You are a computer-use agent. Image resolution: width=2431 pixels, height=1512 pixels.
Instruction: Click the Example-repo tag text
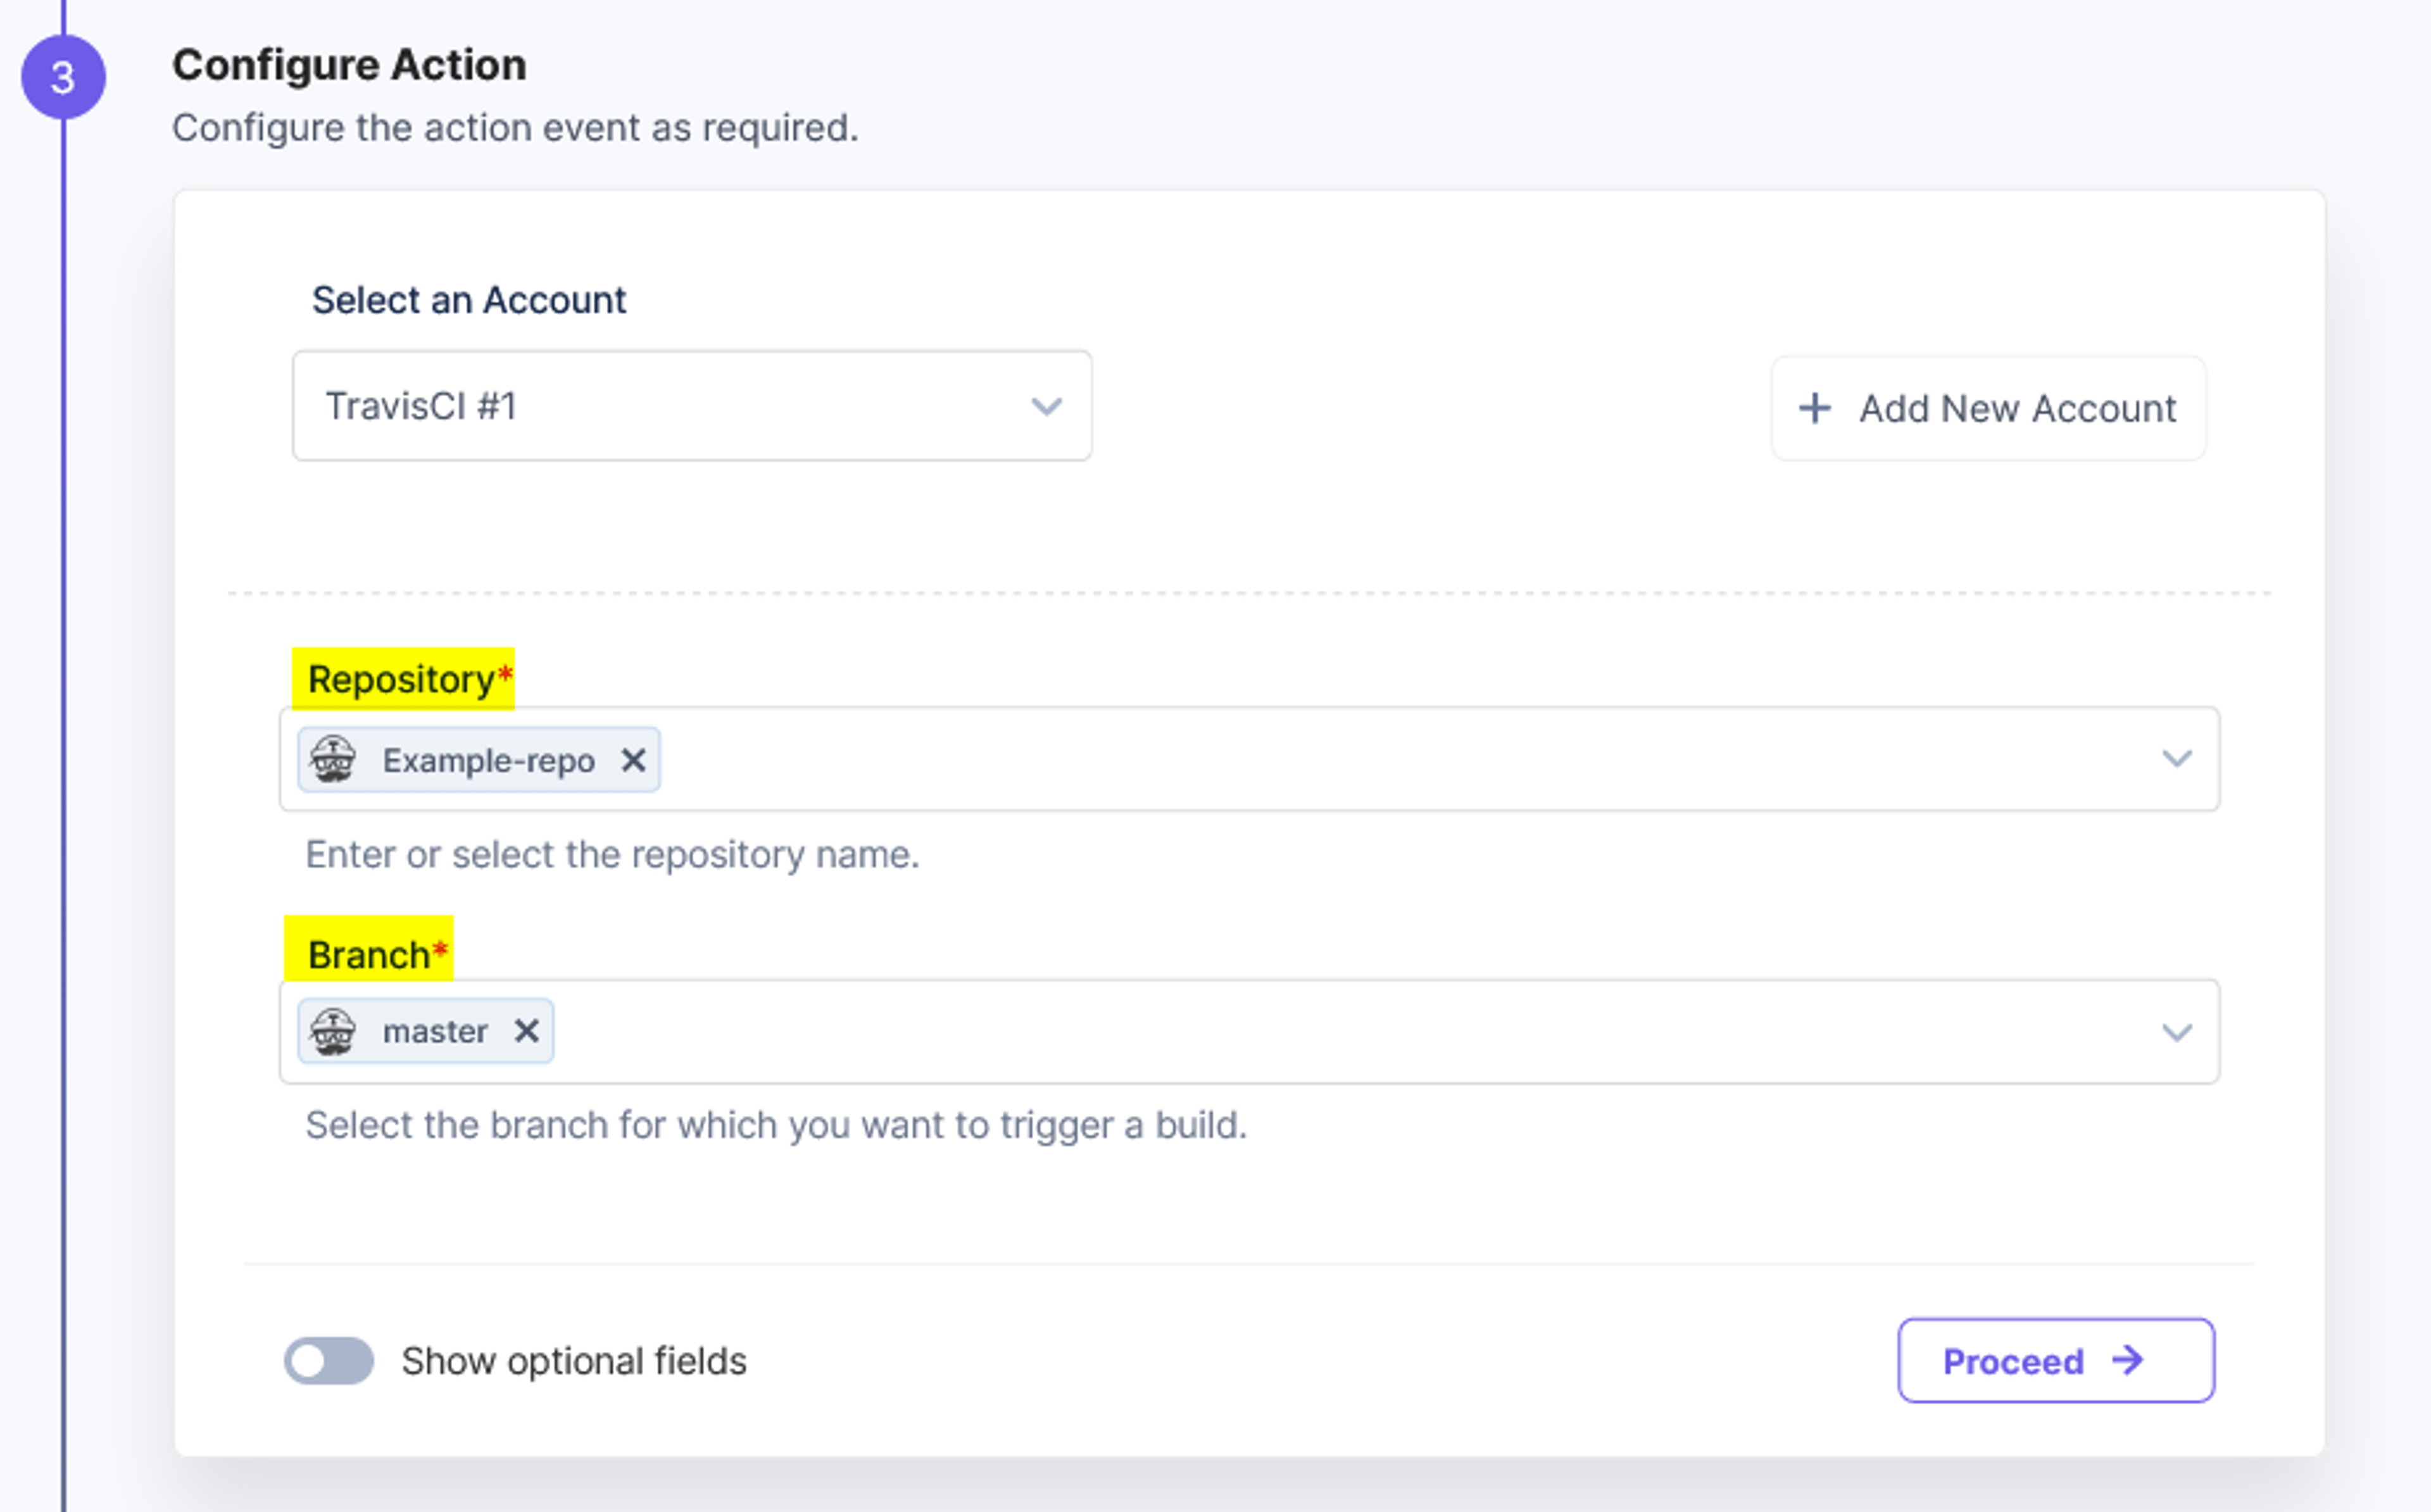(489, 761)
